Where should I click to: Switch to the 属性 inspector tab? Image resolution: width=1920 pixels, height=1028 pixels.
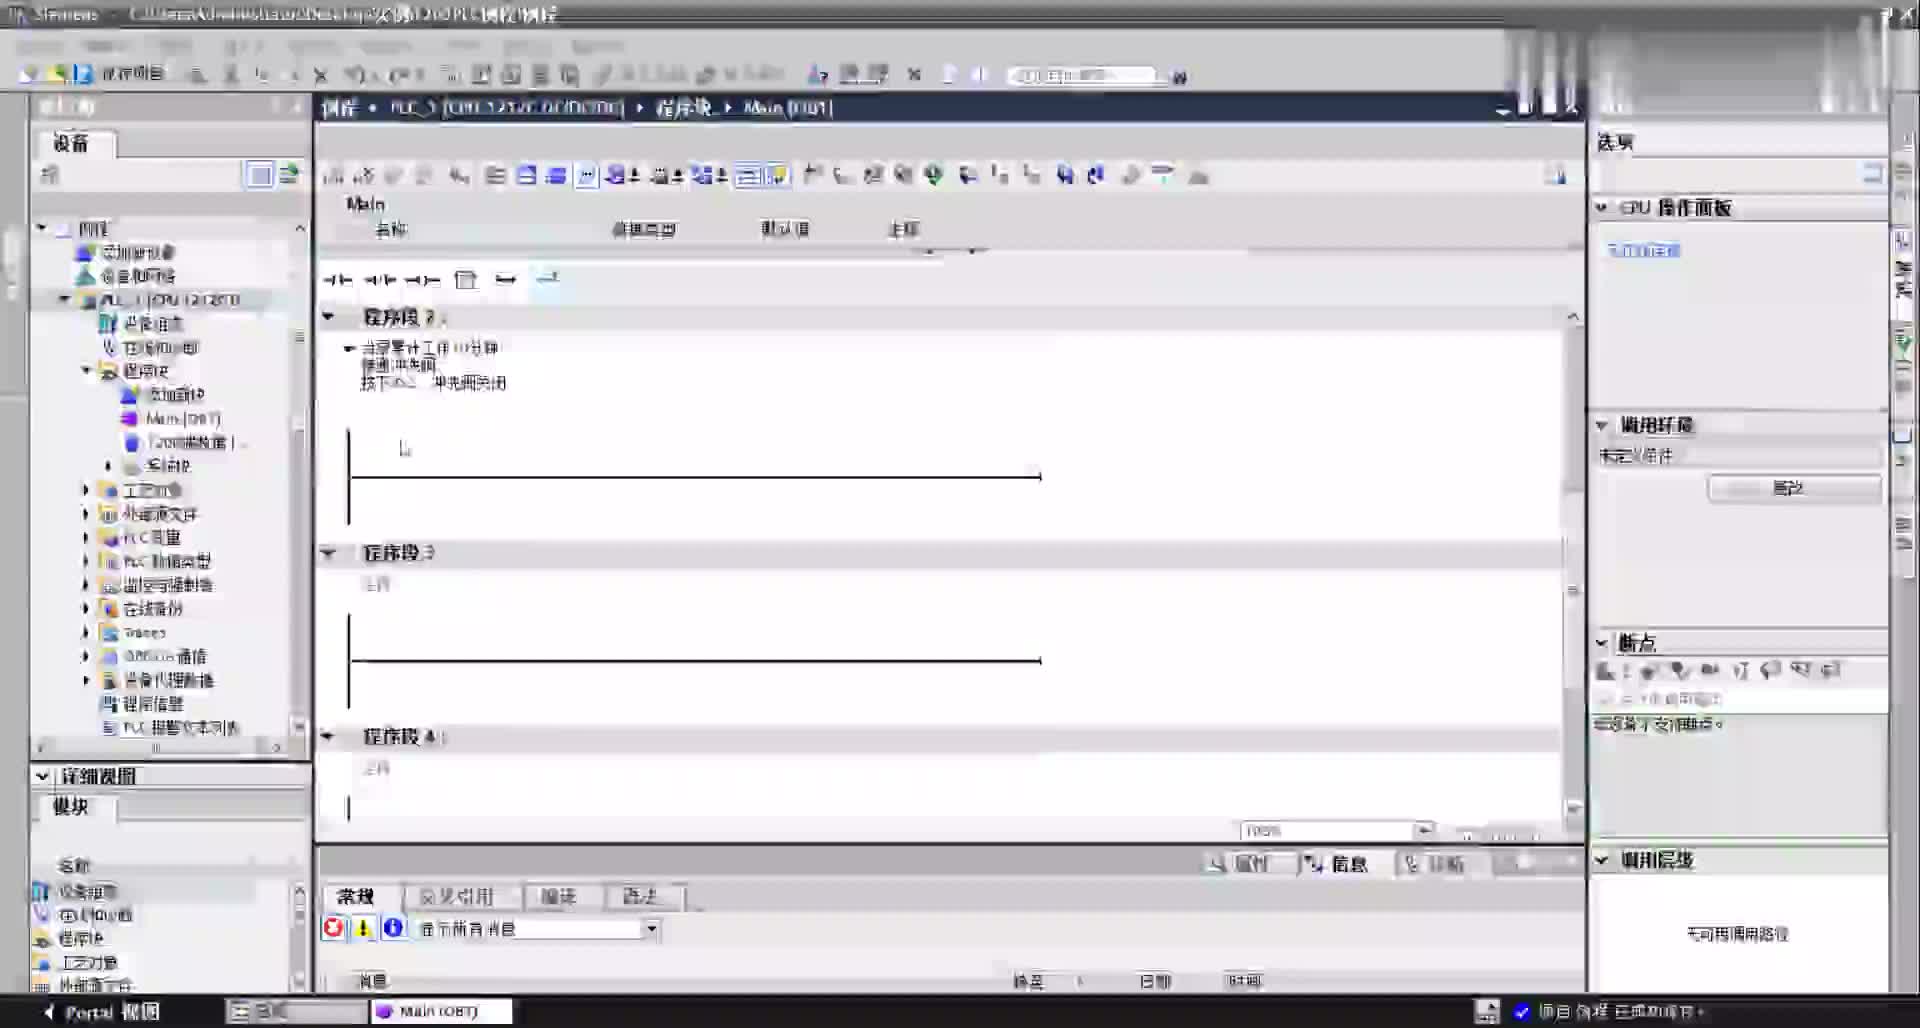coord(1250,864)
